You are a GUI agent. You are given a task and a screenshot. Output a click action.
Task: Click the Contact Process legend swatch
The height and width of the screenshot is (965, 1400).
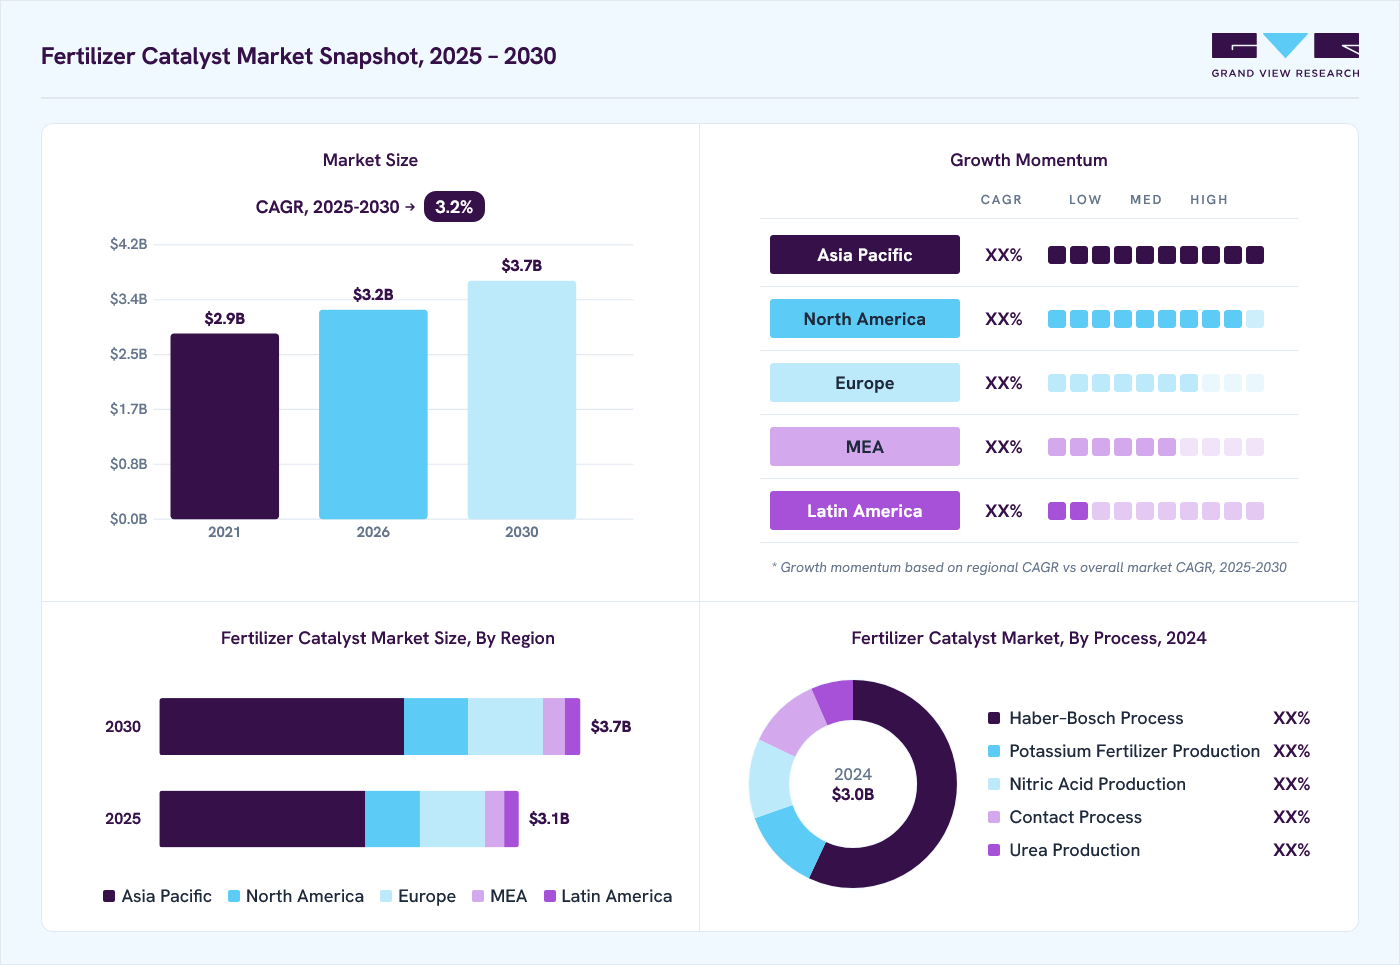[994, 817]
